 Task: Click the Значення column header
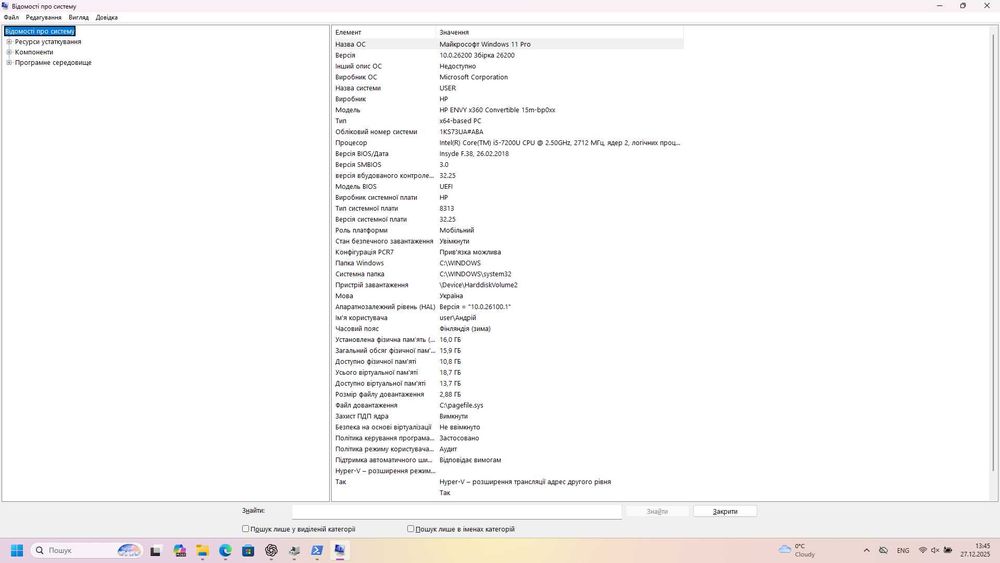(559, 32)
